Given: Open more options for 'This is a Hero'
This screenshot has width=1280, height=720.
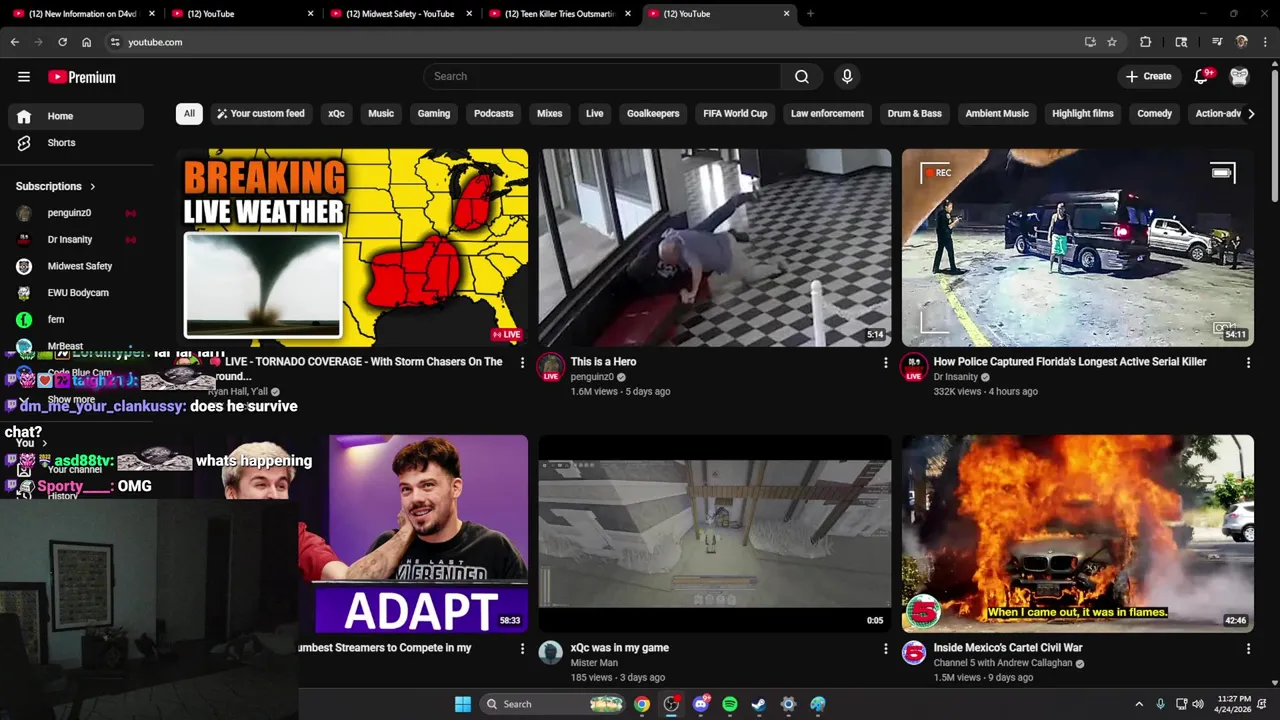Looking at the screenshot, I should pos(885,362).
